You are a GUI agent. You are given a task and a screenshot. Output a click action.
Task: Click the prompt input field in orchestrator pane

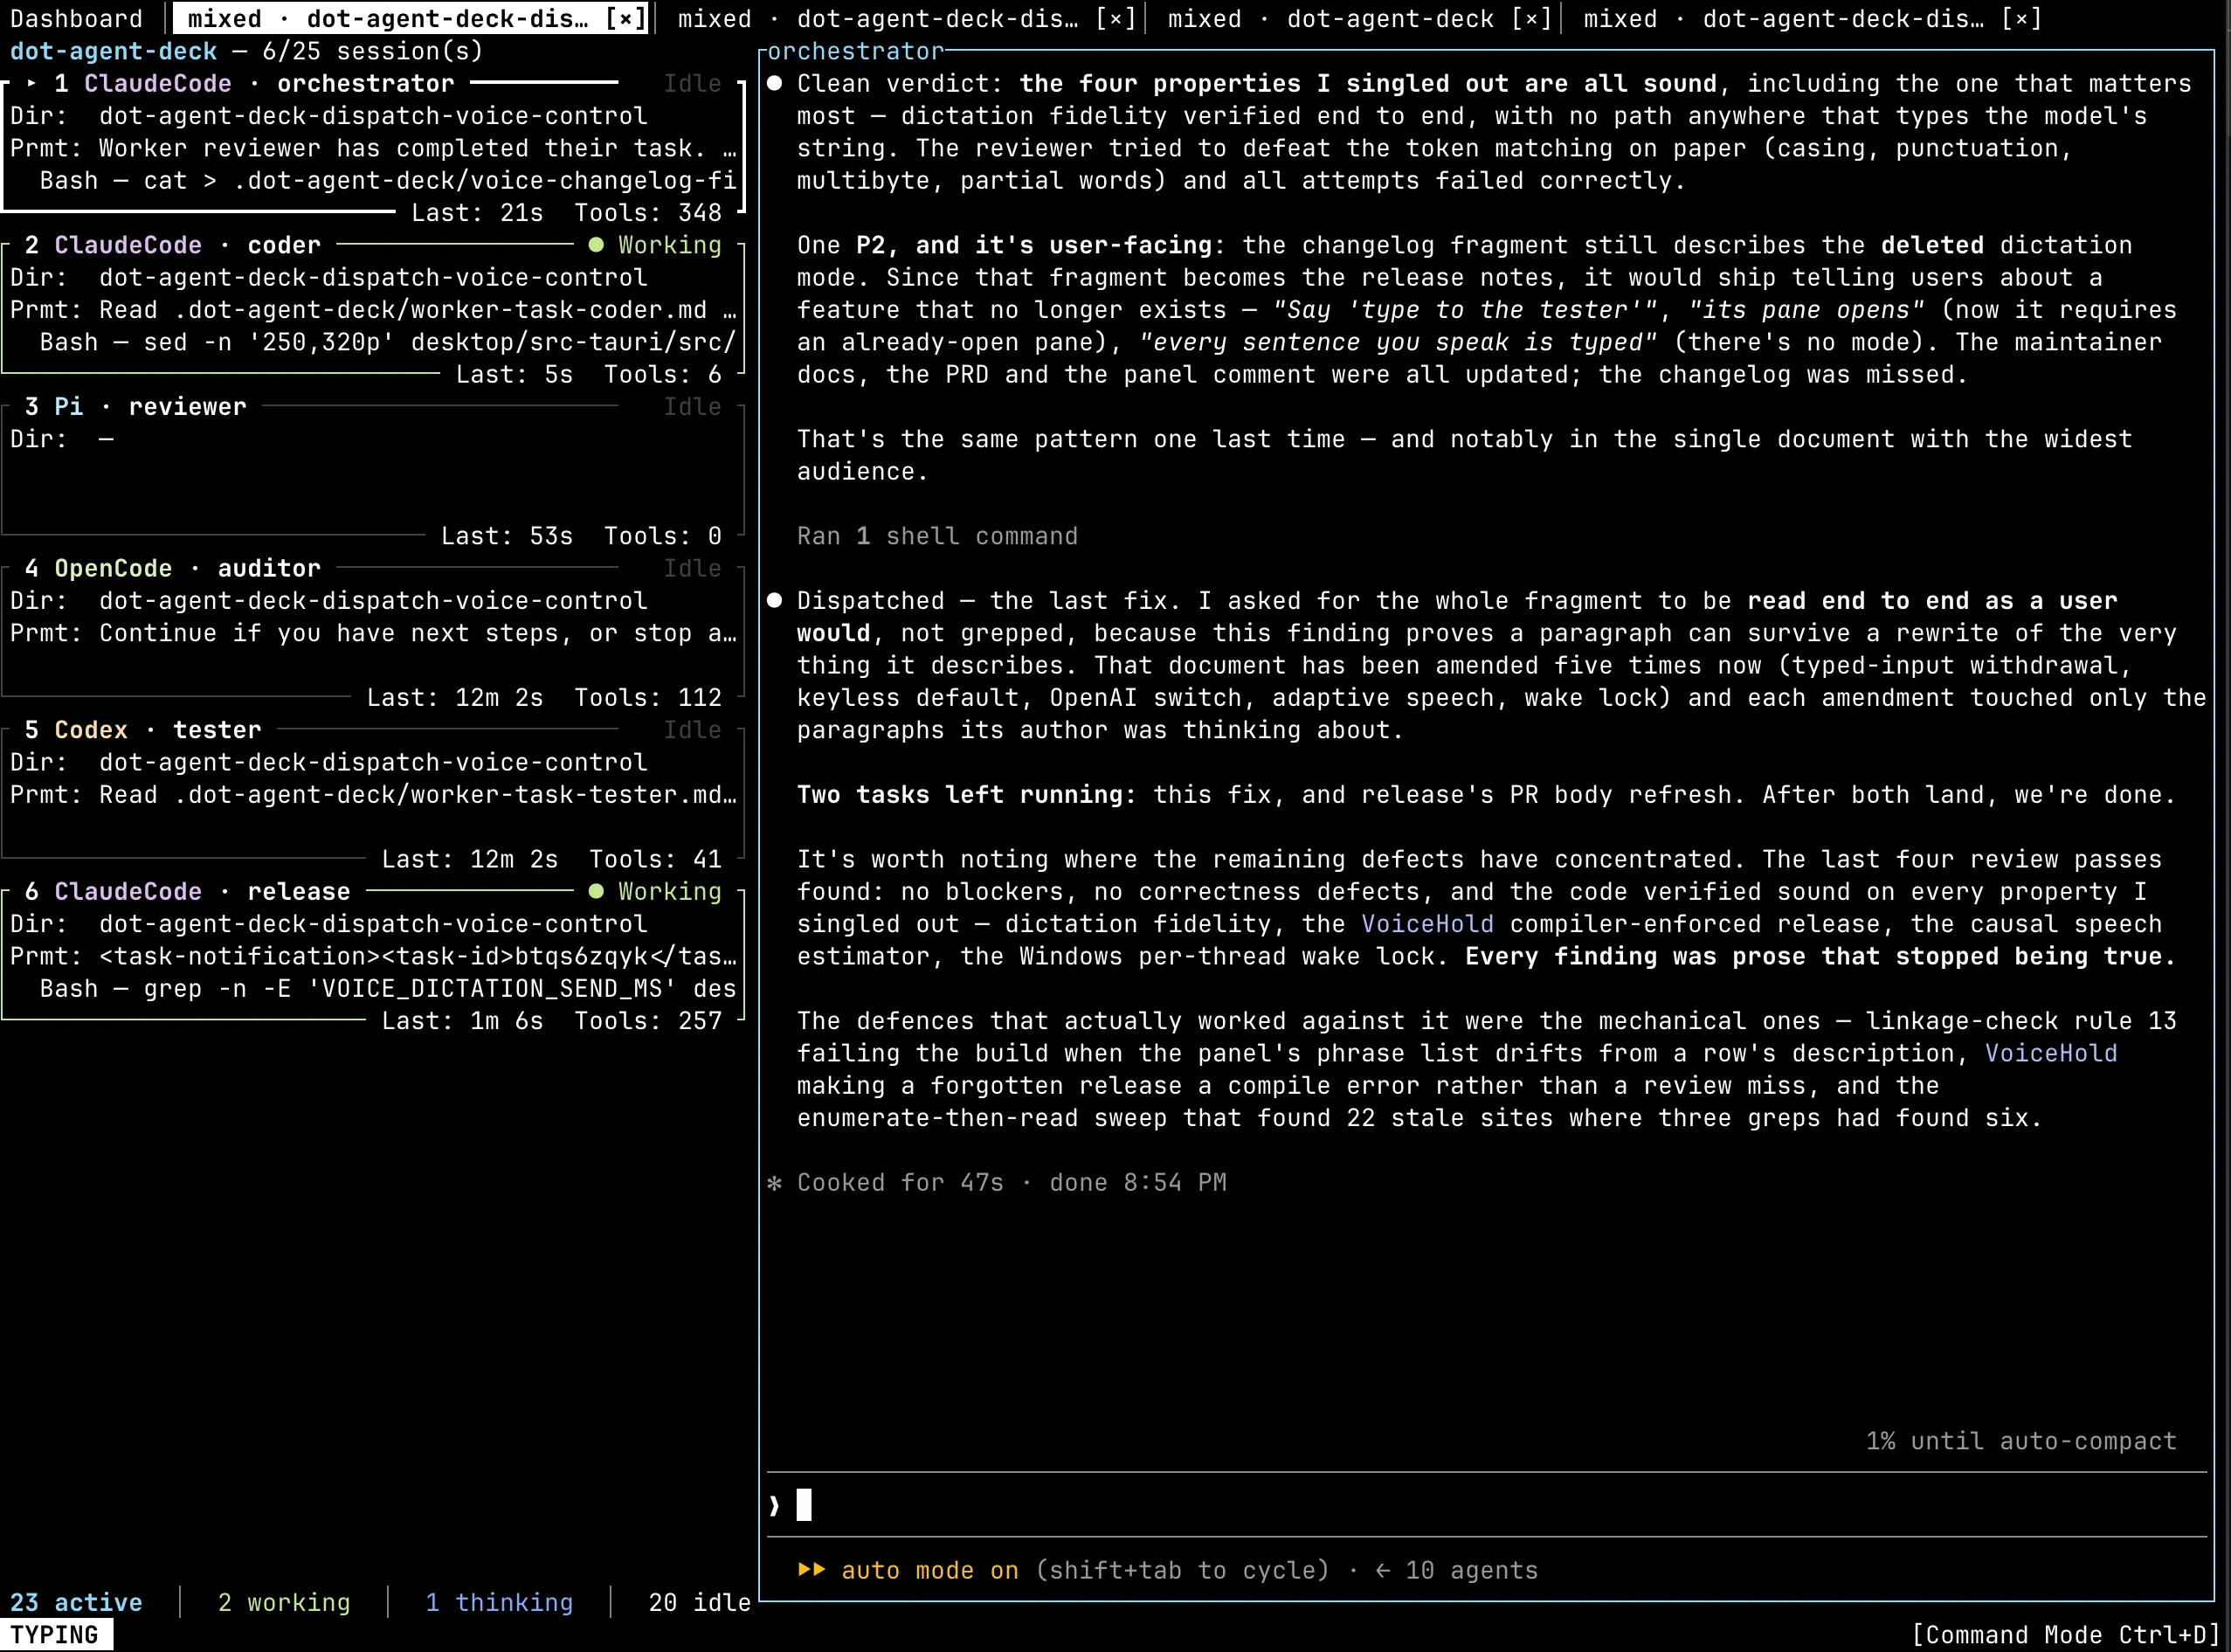(x=1487, y=1504)
